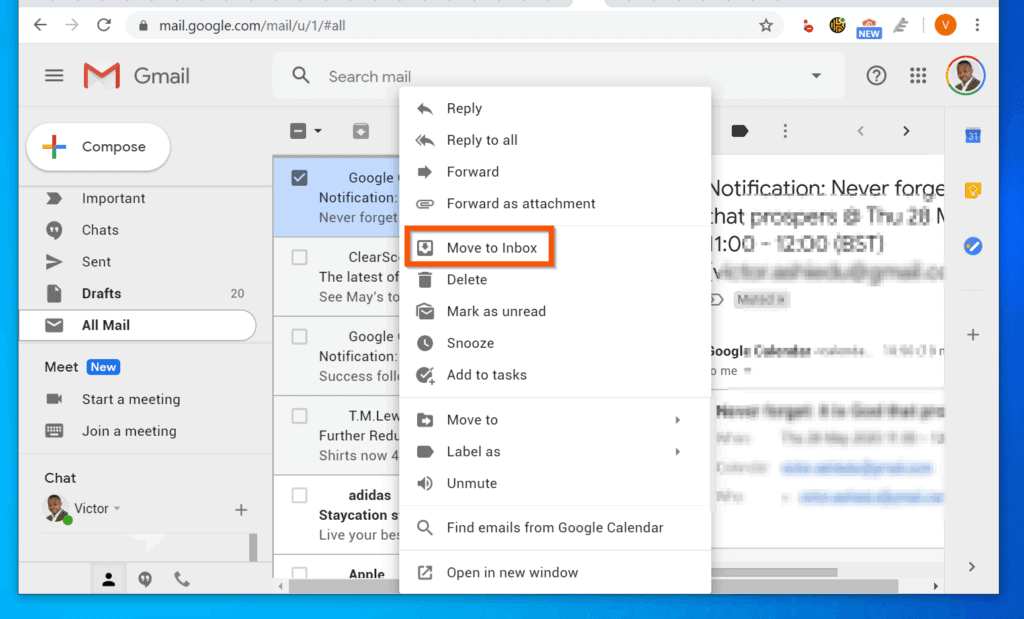This screenshot has width=1024, height=619.
Task: Start new chat plus icon
Action: click(241, 510)
